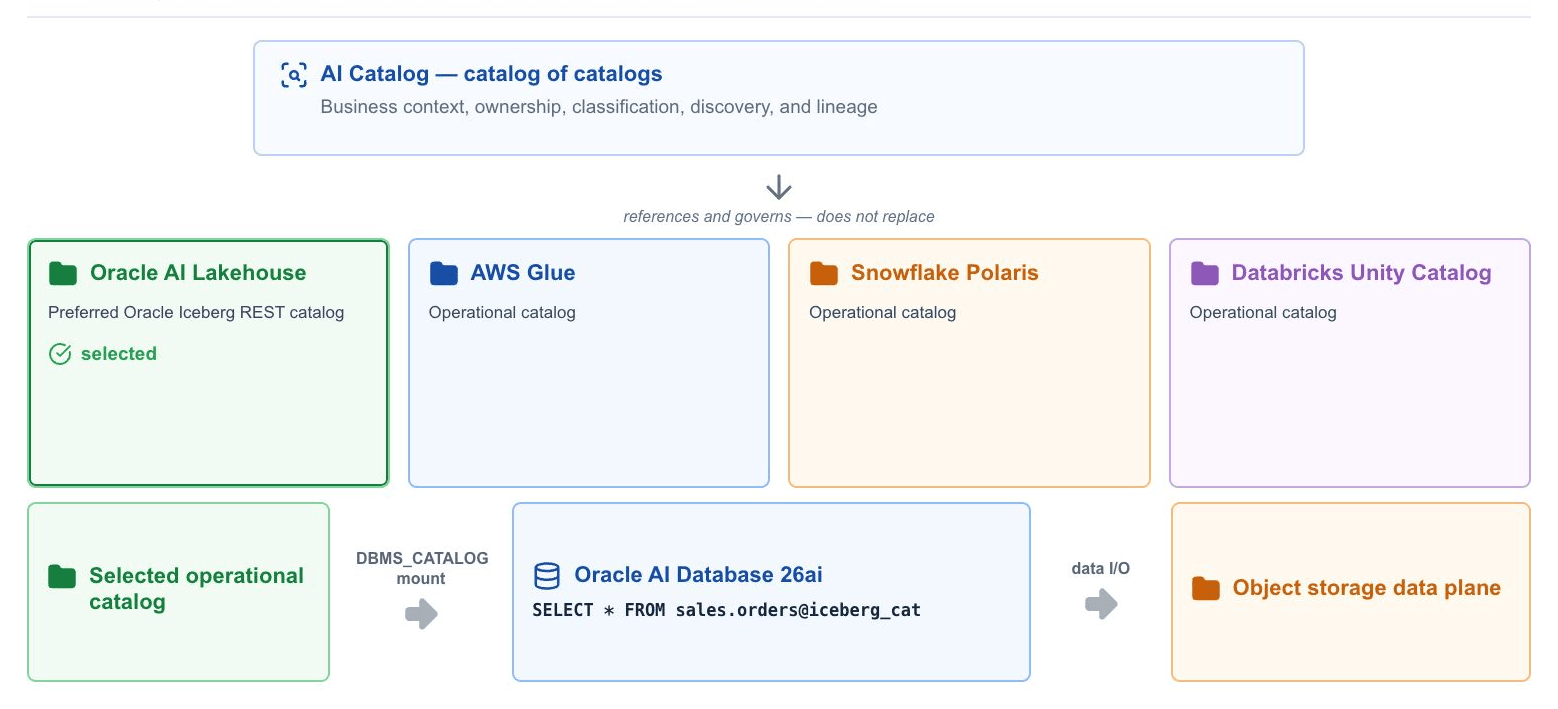
Task: Click the SELECT * FROM sales.orders@iceberg_cat query
Action: coord(726,610)
